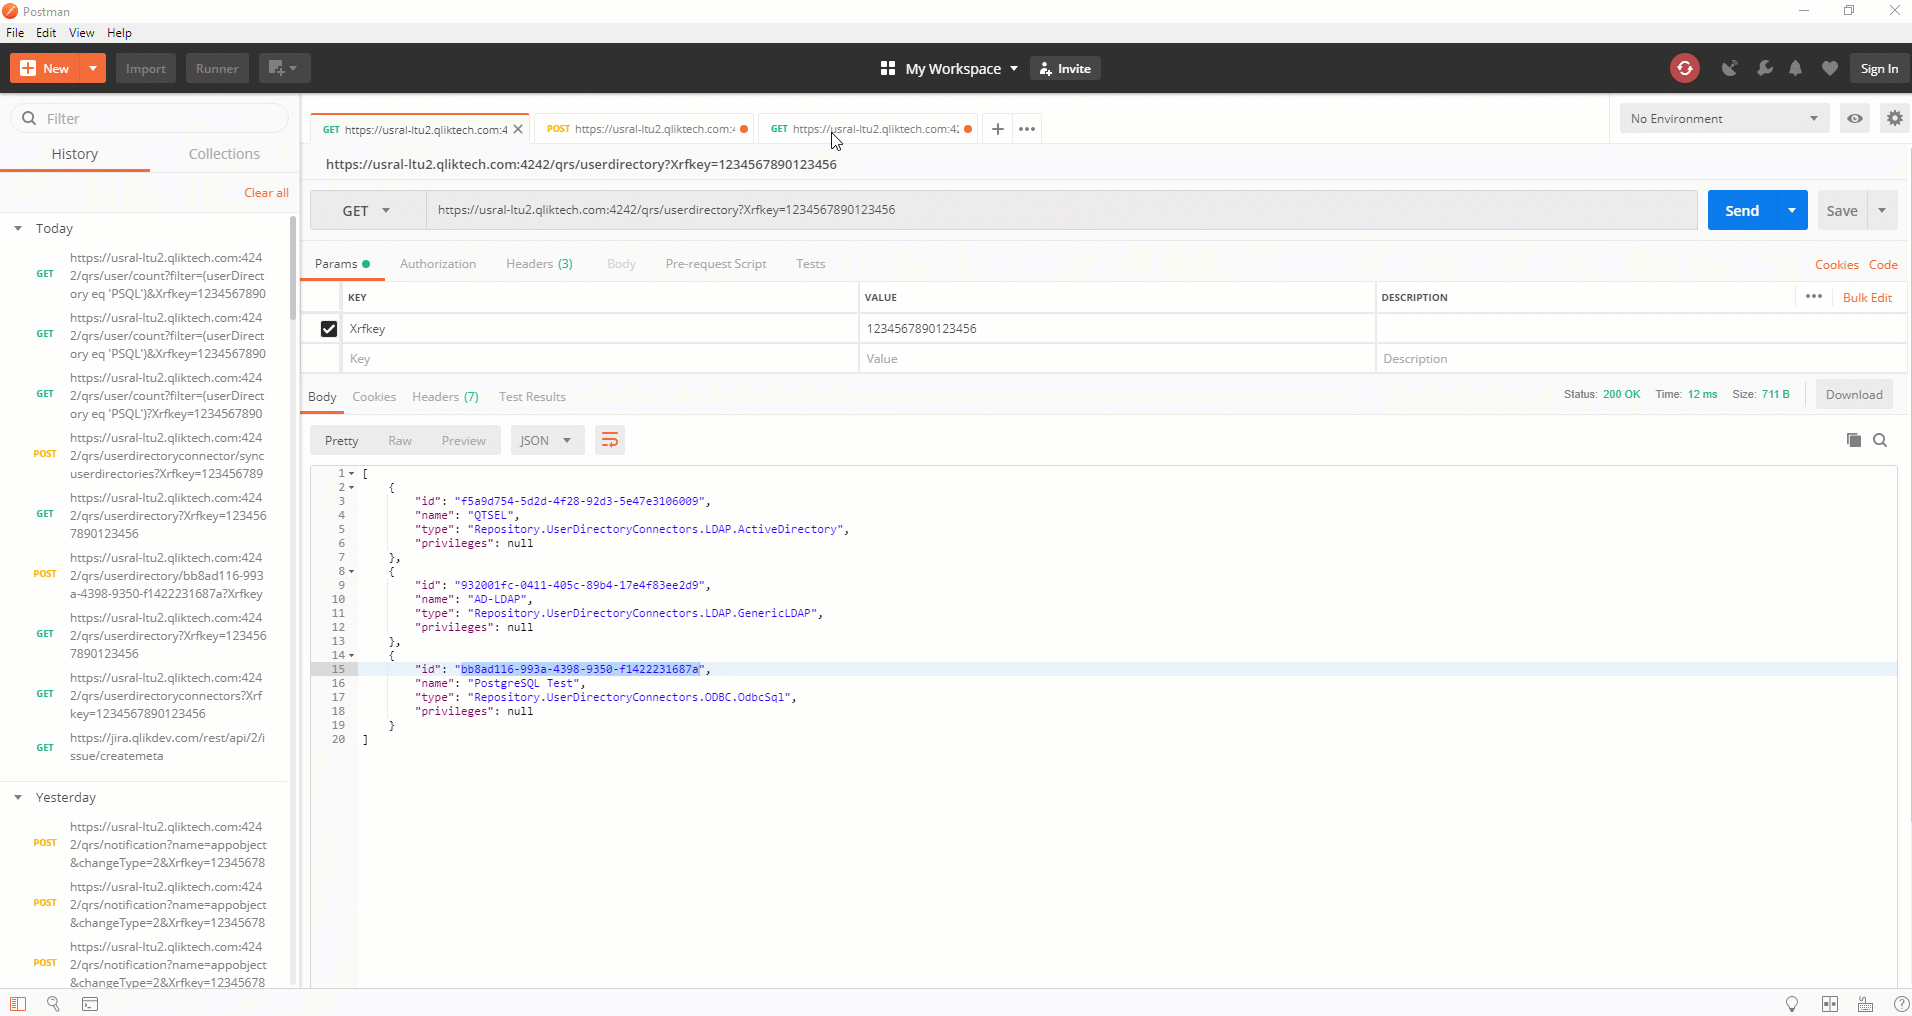Viewport: 1912px width, 1016px height.
Task: Click the Clear all history link
Action: point(266,193)
